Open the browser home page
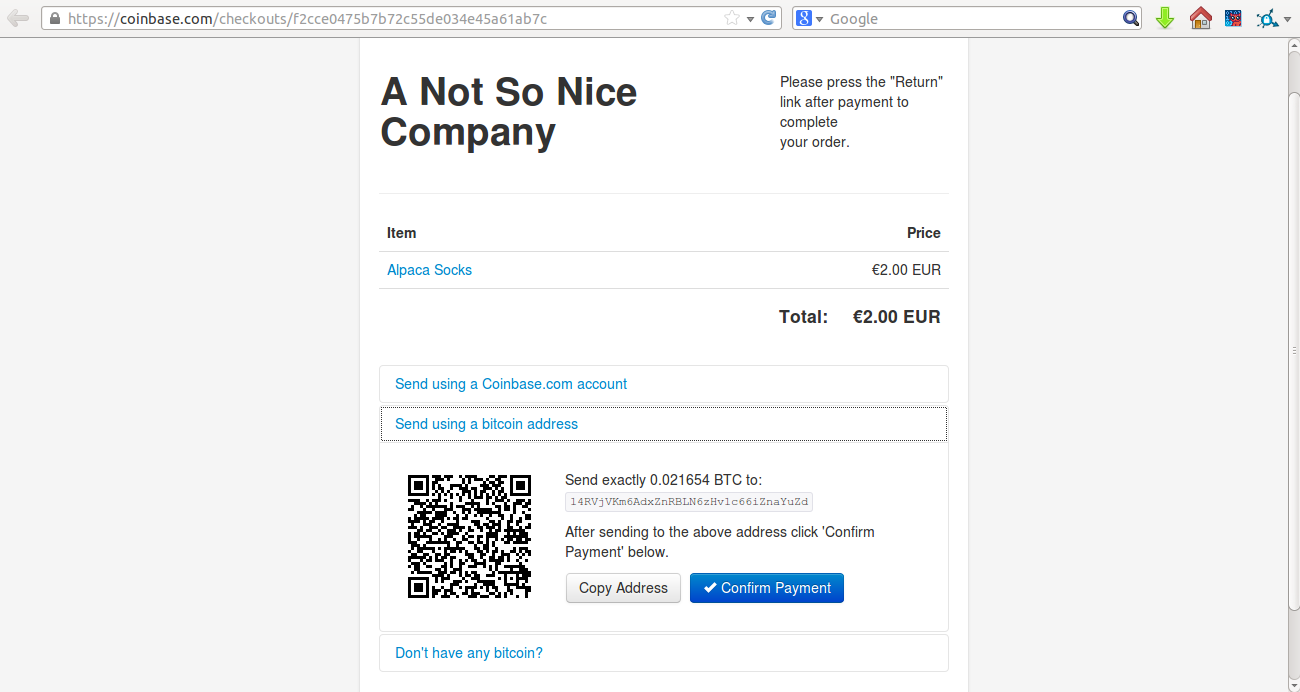 coord(1200,17)
